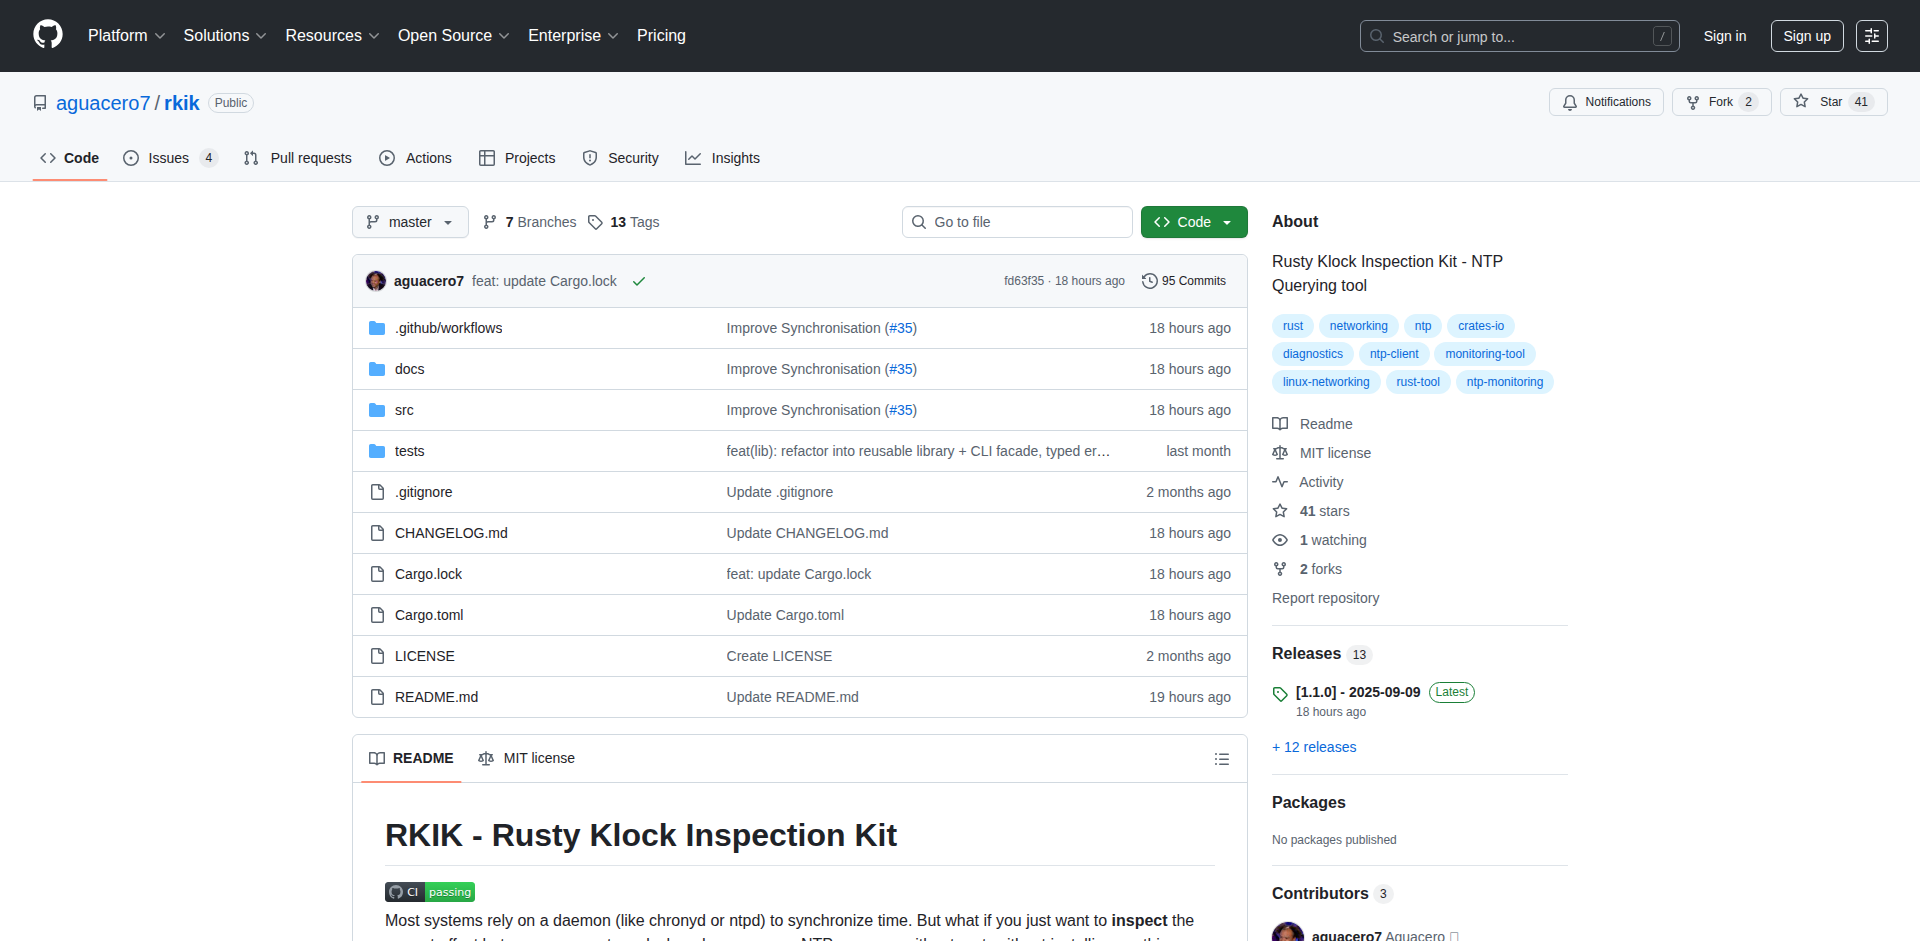1920x941 pixels.
Task: Open the + 12 releases link
Action: [x=1314, y=747]
